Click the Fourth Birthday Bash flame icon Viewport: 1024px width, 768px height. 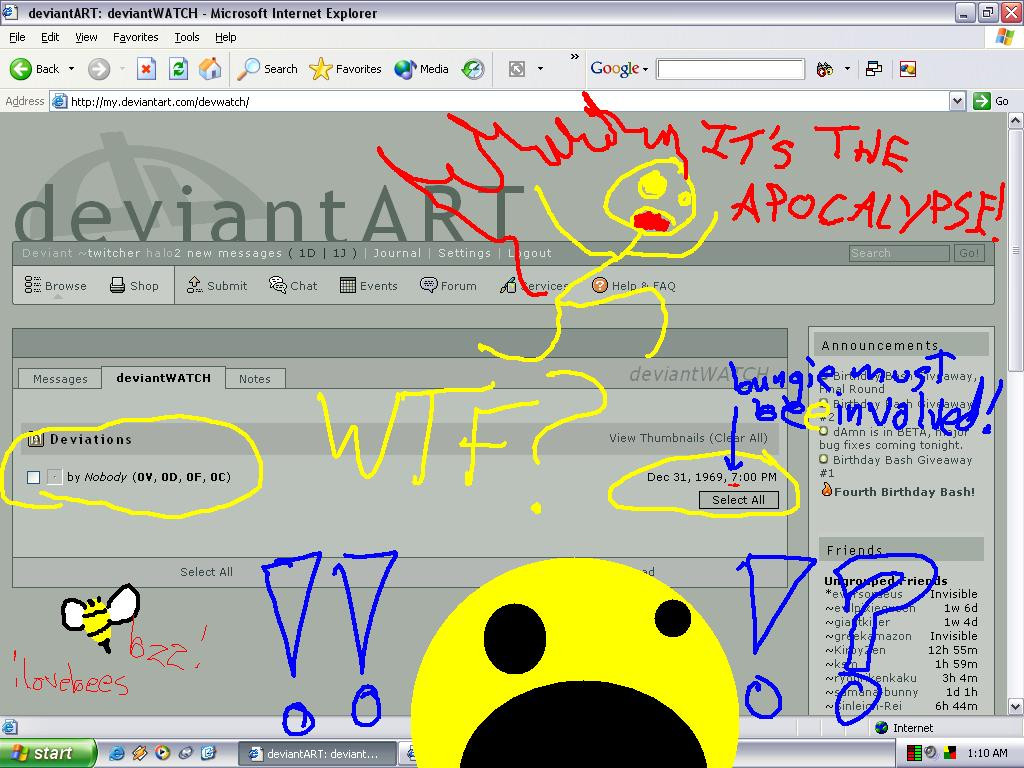tap(826, 489)
